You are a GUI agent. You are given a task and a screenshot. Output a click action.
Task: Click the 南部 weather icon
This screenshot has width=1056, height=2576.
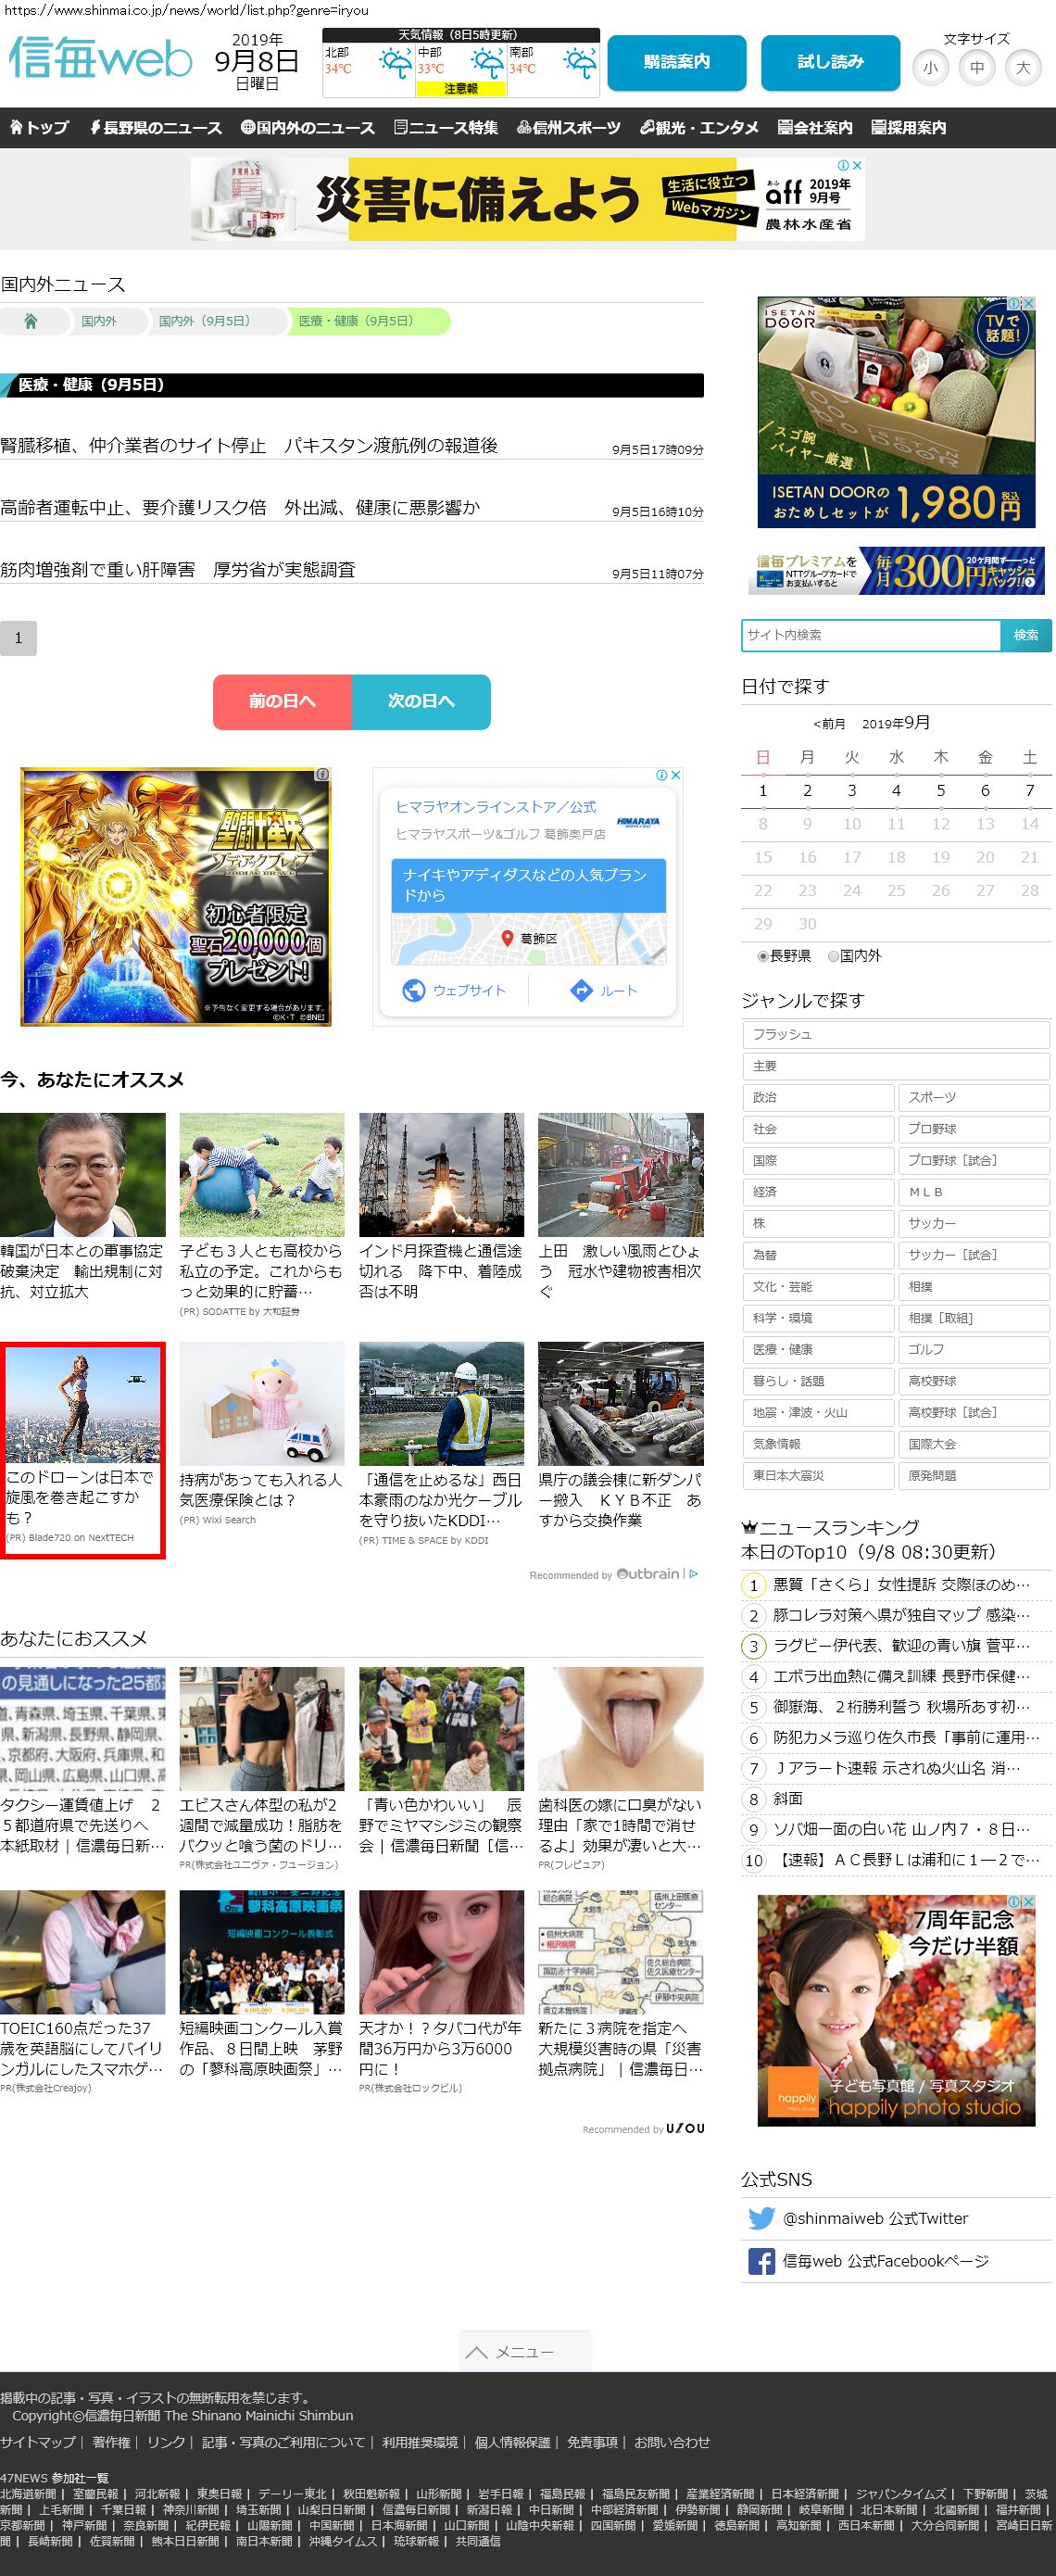tap(580, 64)
